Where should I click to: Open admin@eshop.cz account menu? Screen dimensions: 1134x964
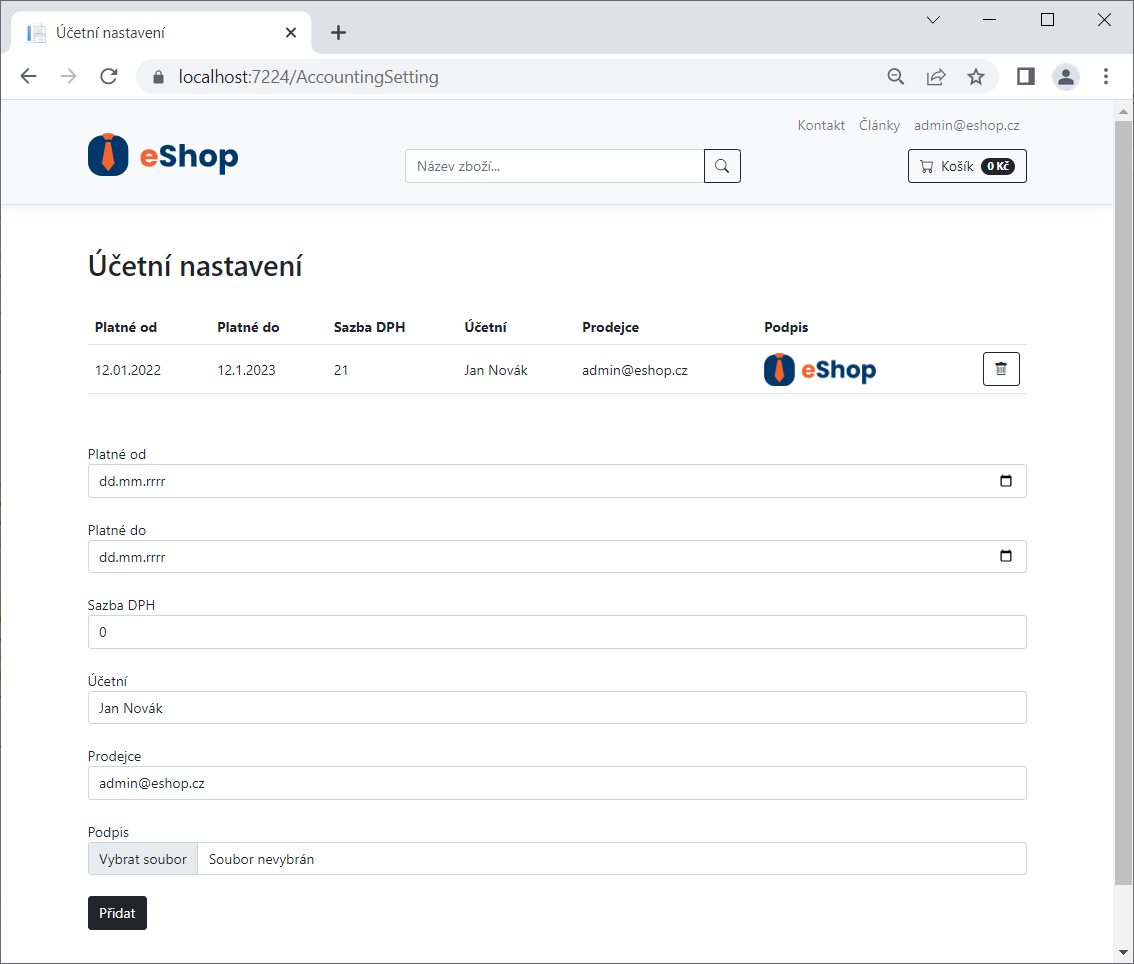click(966, 125)
